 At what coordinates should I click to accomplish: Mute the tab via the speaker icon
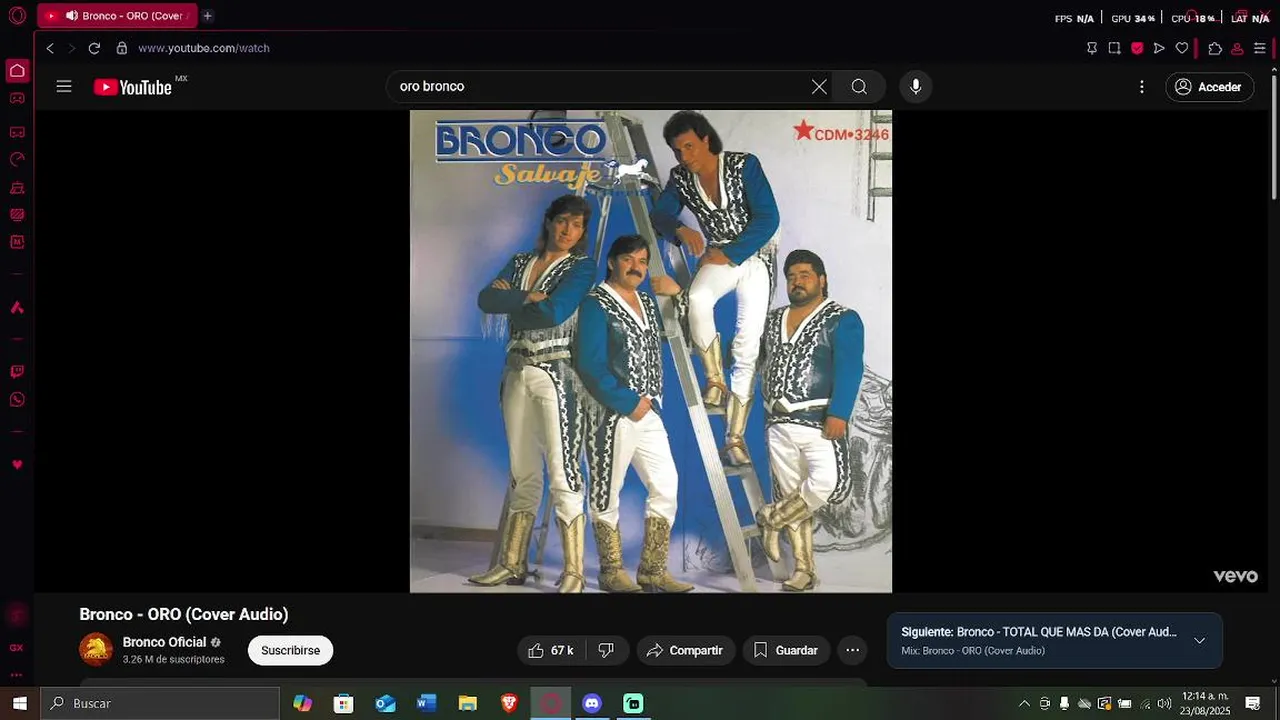[x=72, y=16]
